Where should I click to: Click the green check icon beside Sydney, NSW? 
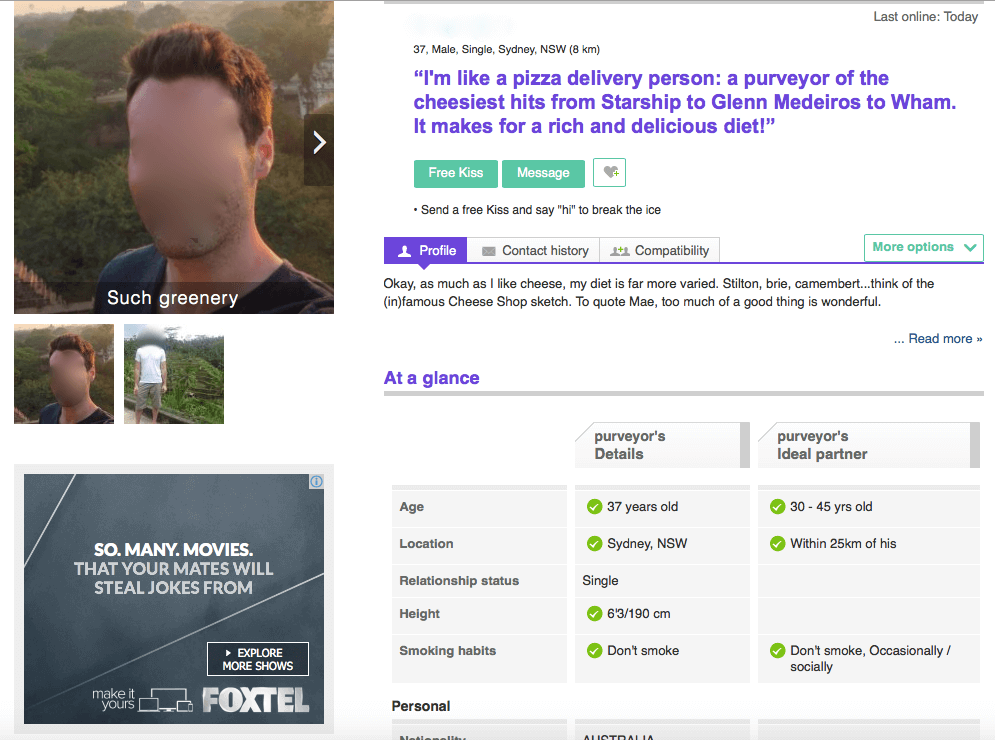[x=594, y=544]
